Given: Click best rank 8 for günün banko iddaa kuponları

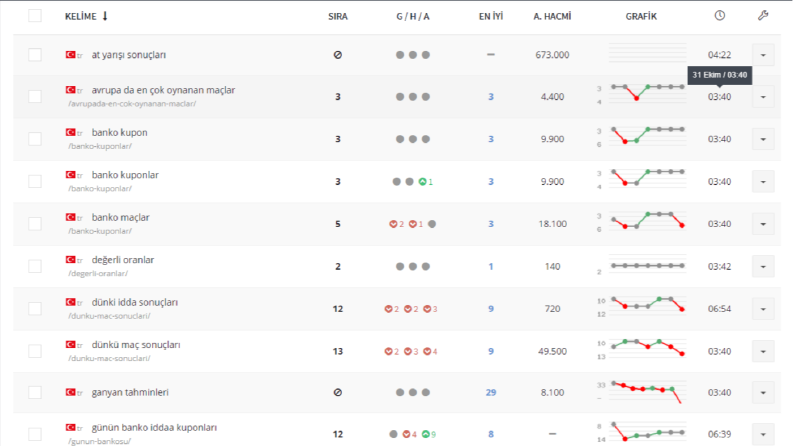Looking at the screenshot, I should click(491, 434).
